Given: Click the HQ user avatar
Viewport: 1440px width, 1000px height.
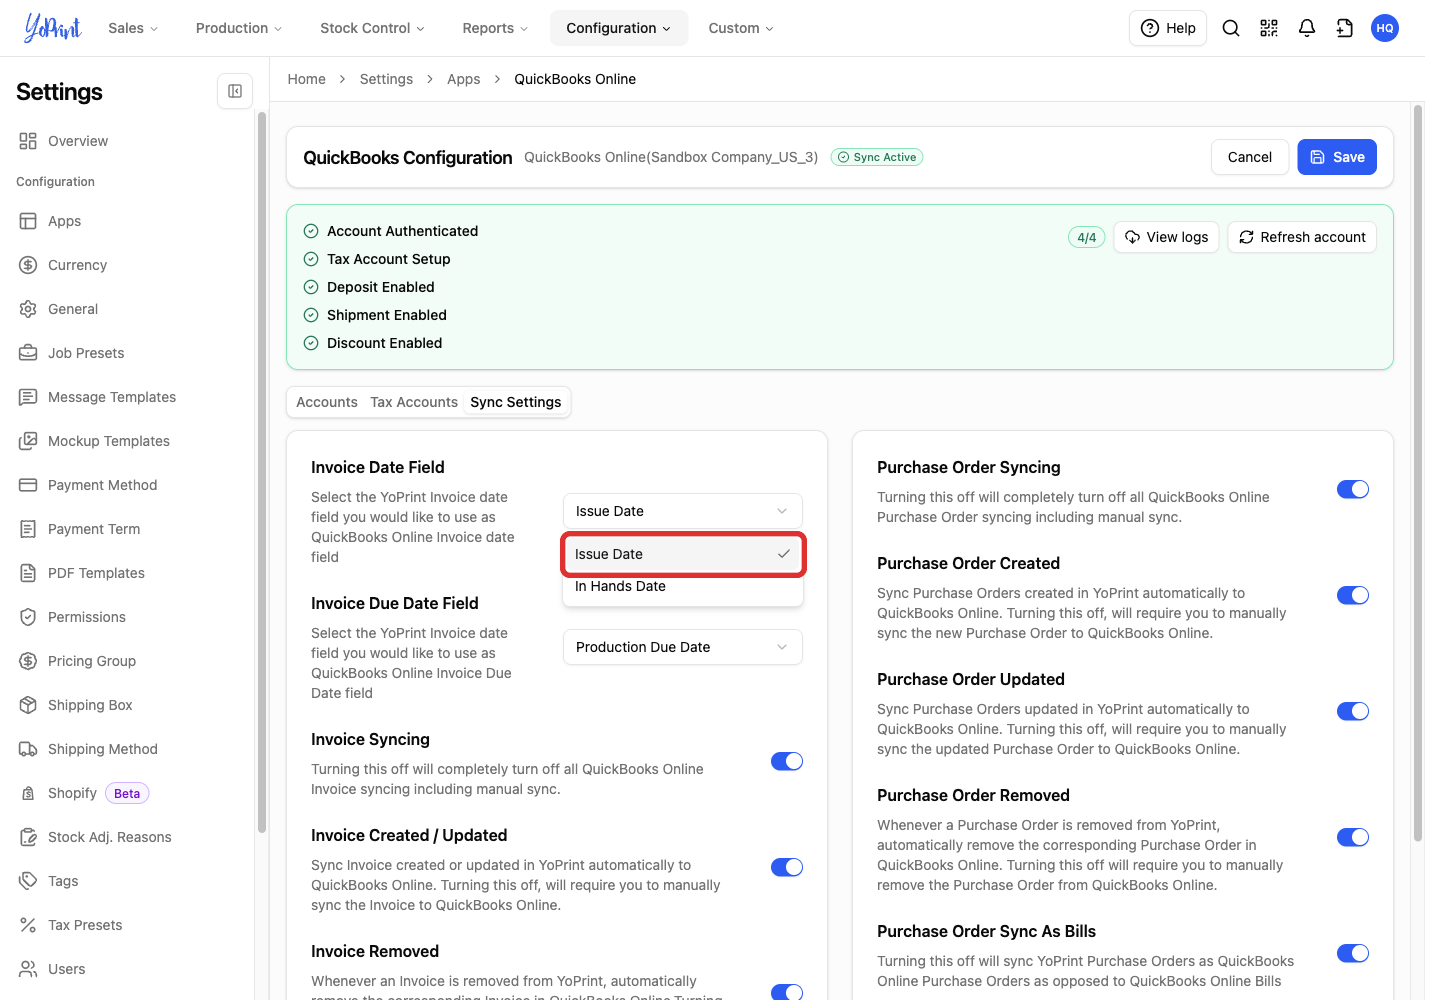Looking at the screenshot, I should click(1385, 28).
